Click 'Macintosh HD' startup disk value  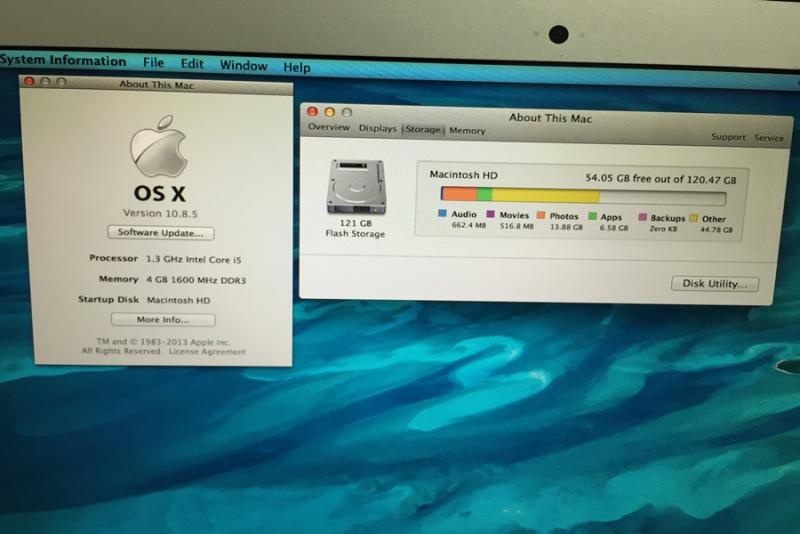(179, 300)
